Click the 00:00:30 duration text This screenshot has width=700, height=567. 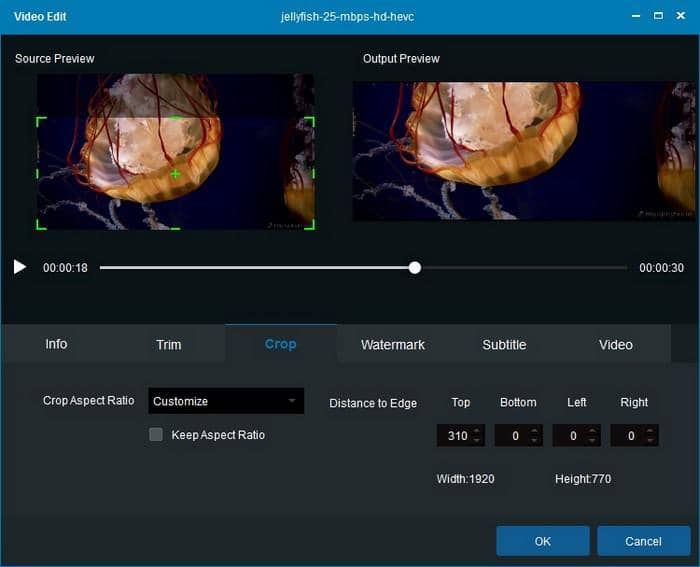pos(661,267)
